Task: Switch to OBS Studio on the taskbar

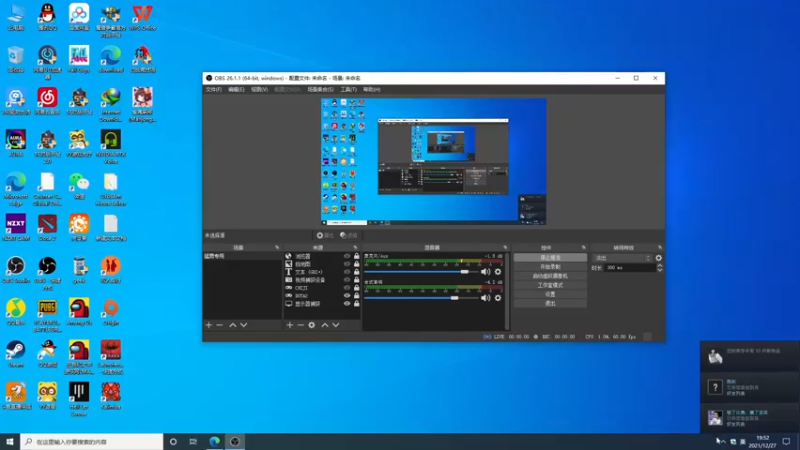Action: tap(235, 441)
